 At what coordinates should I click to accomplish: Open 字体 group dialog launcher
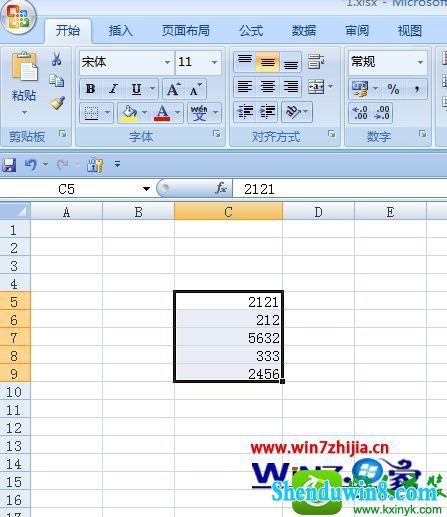(x=217, y=134)
